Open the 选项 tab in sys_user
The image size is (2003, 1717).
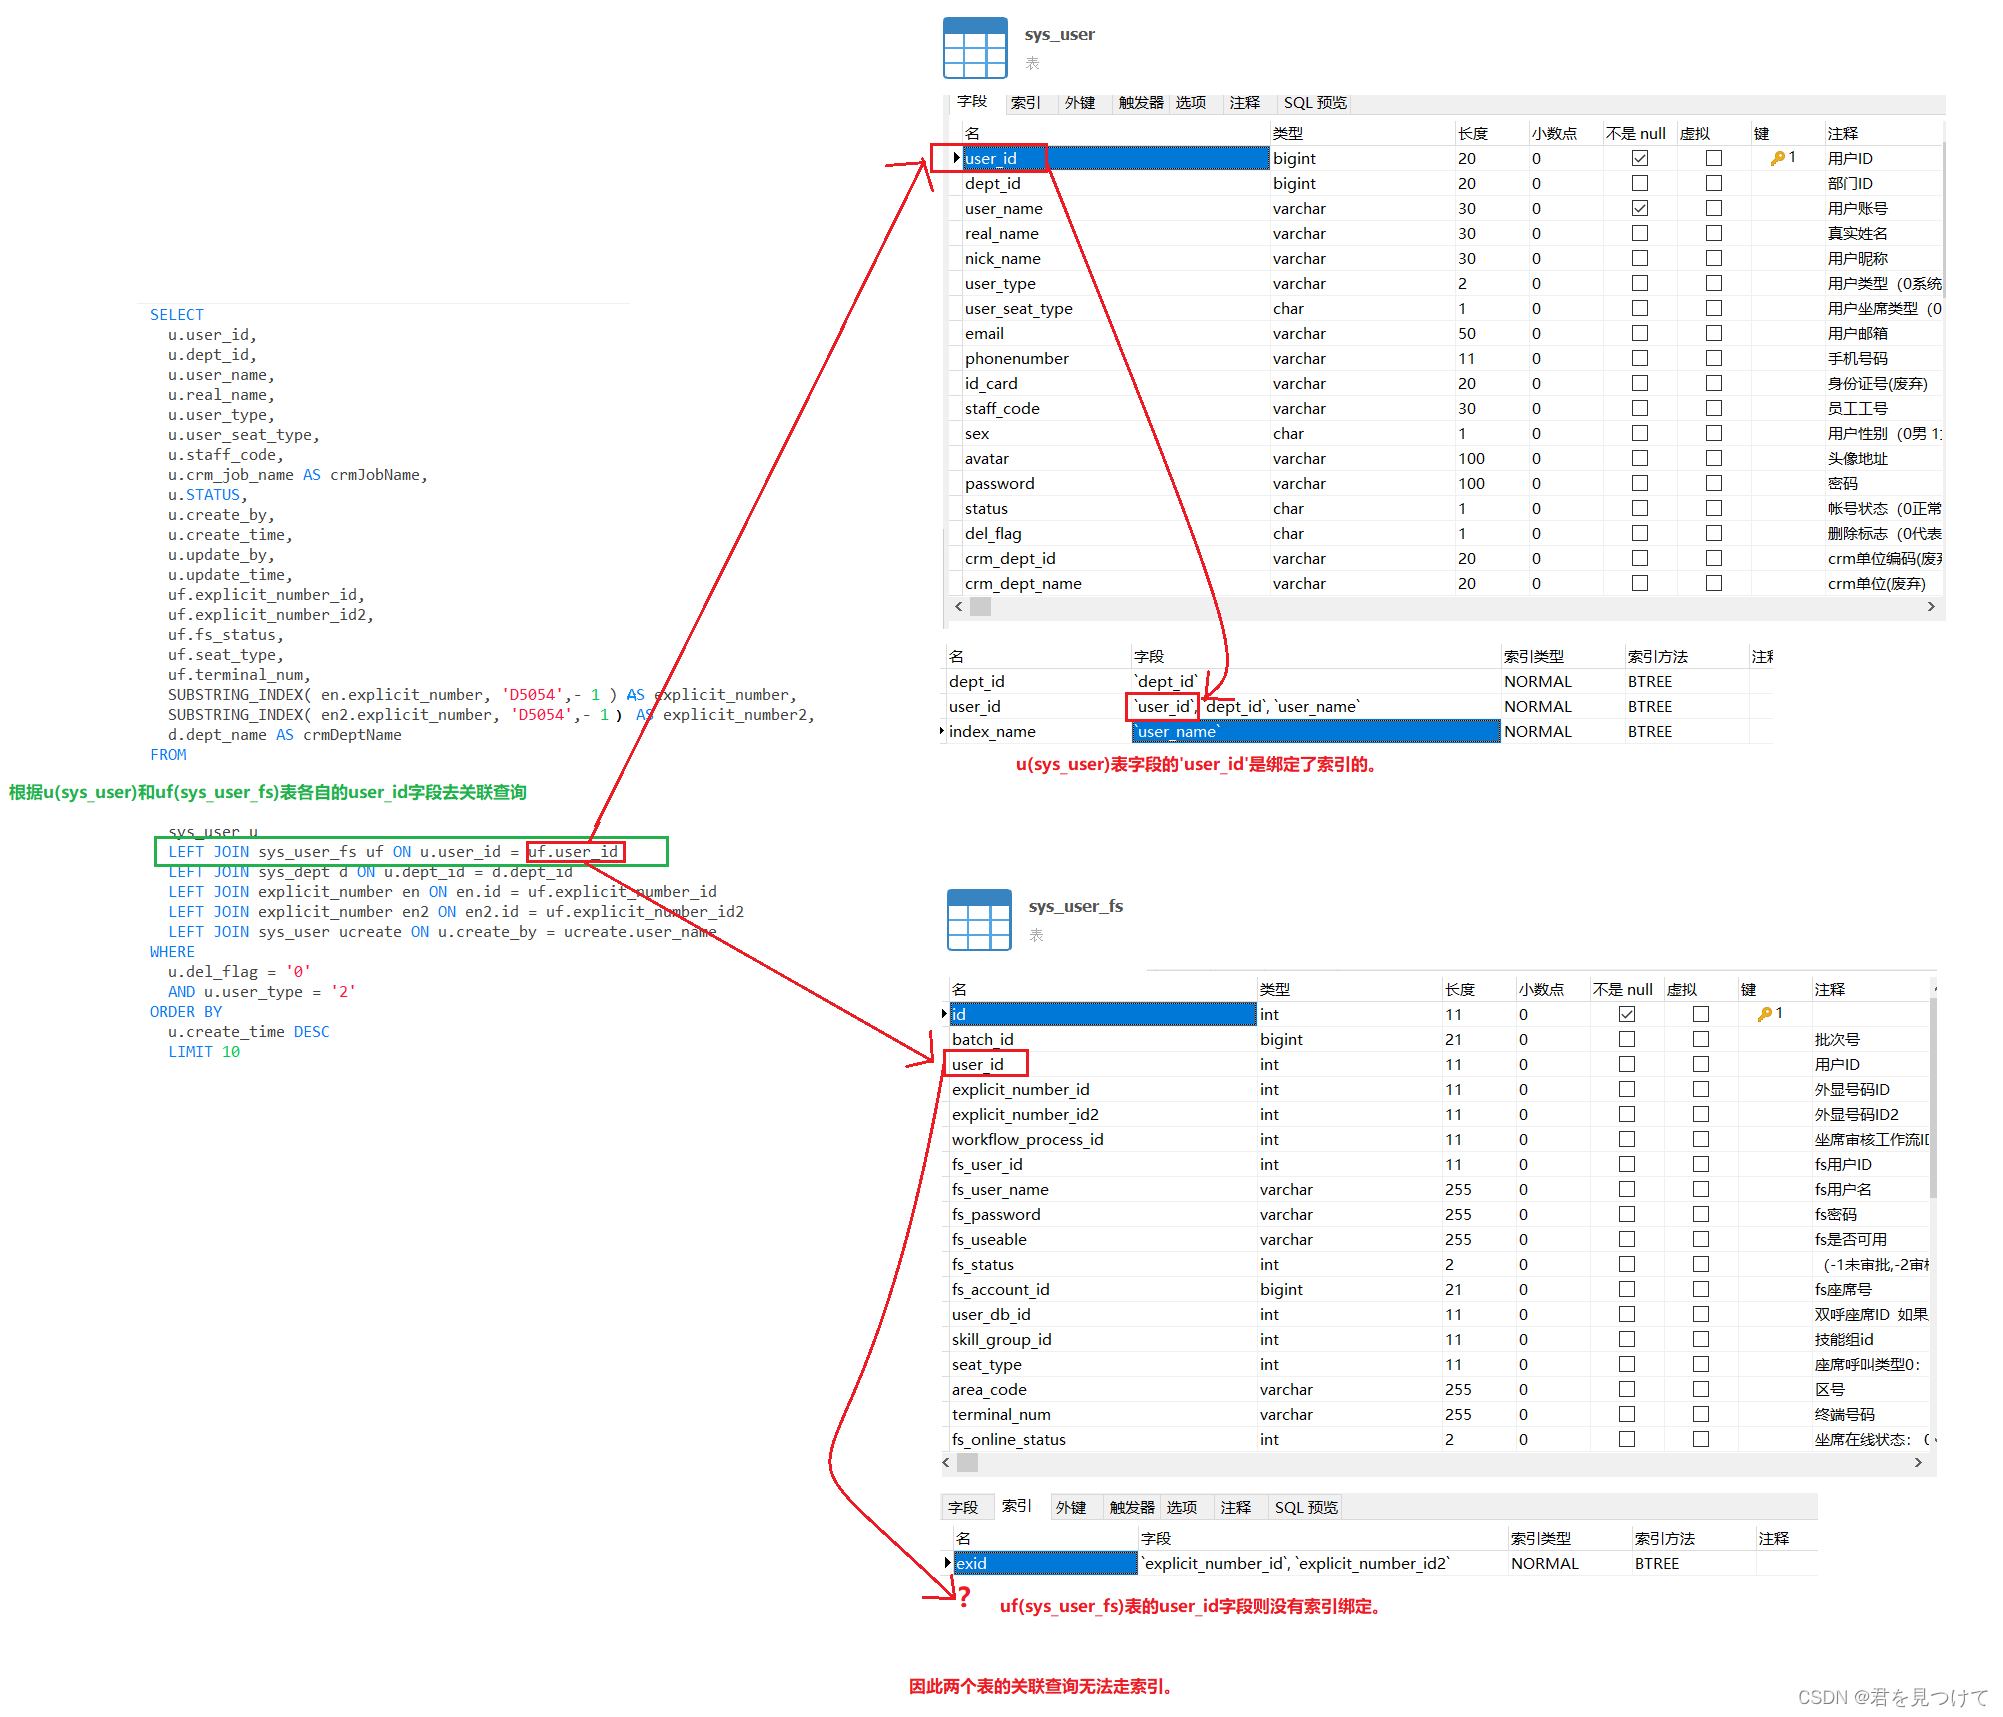tap(1190, 103)
